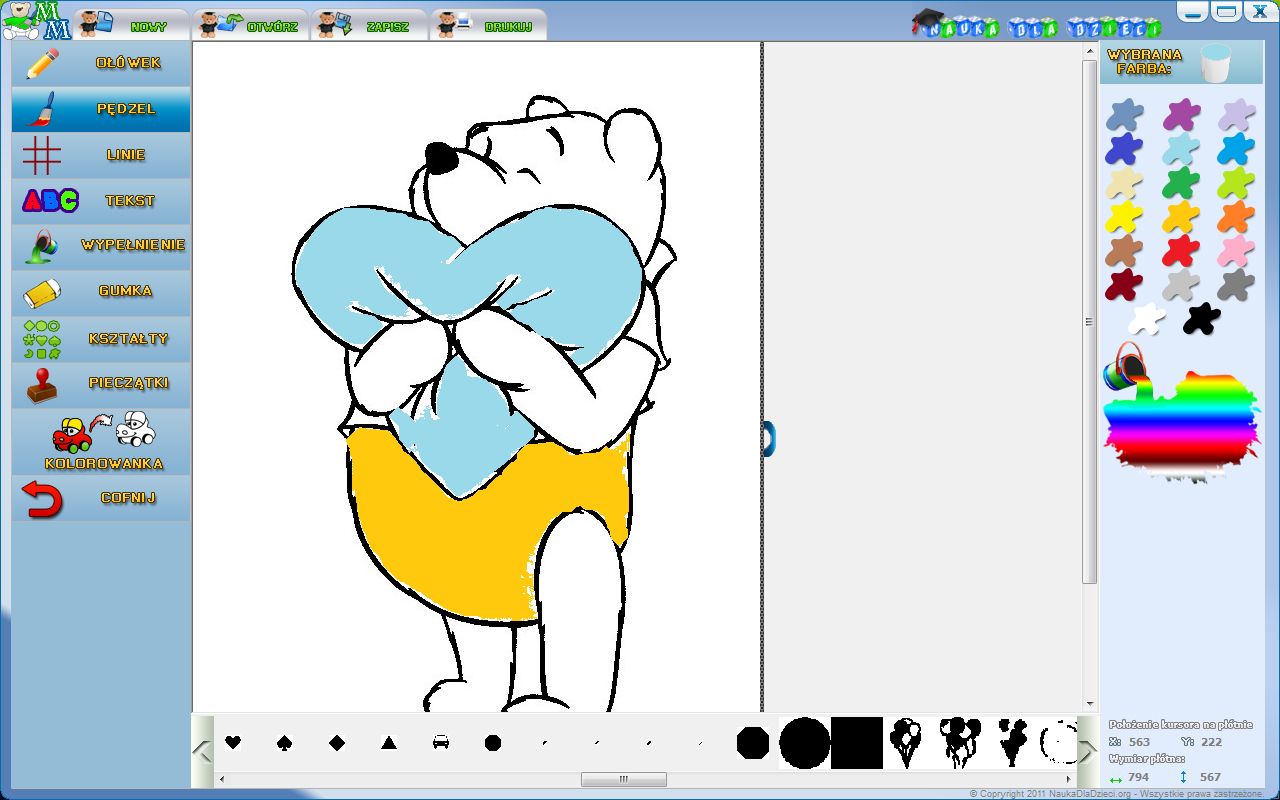Pick the steel blue paint splat
1280x800 pixels.
click(1125, 115)
